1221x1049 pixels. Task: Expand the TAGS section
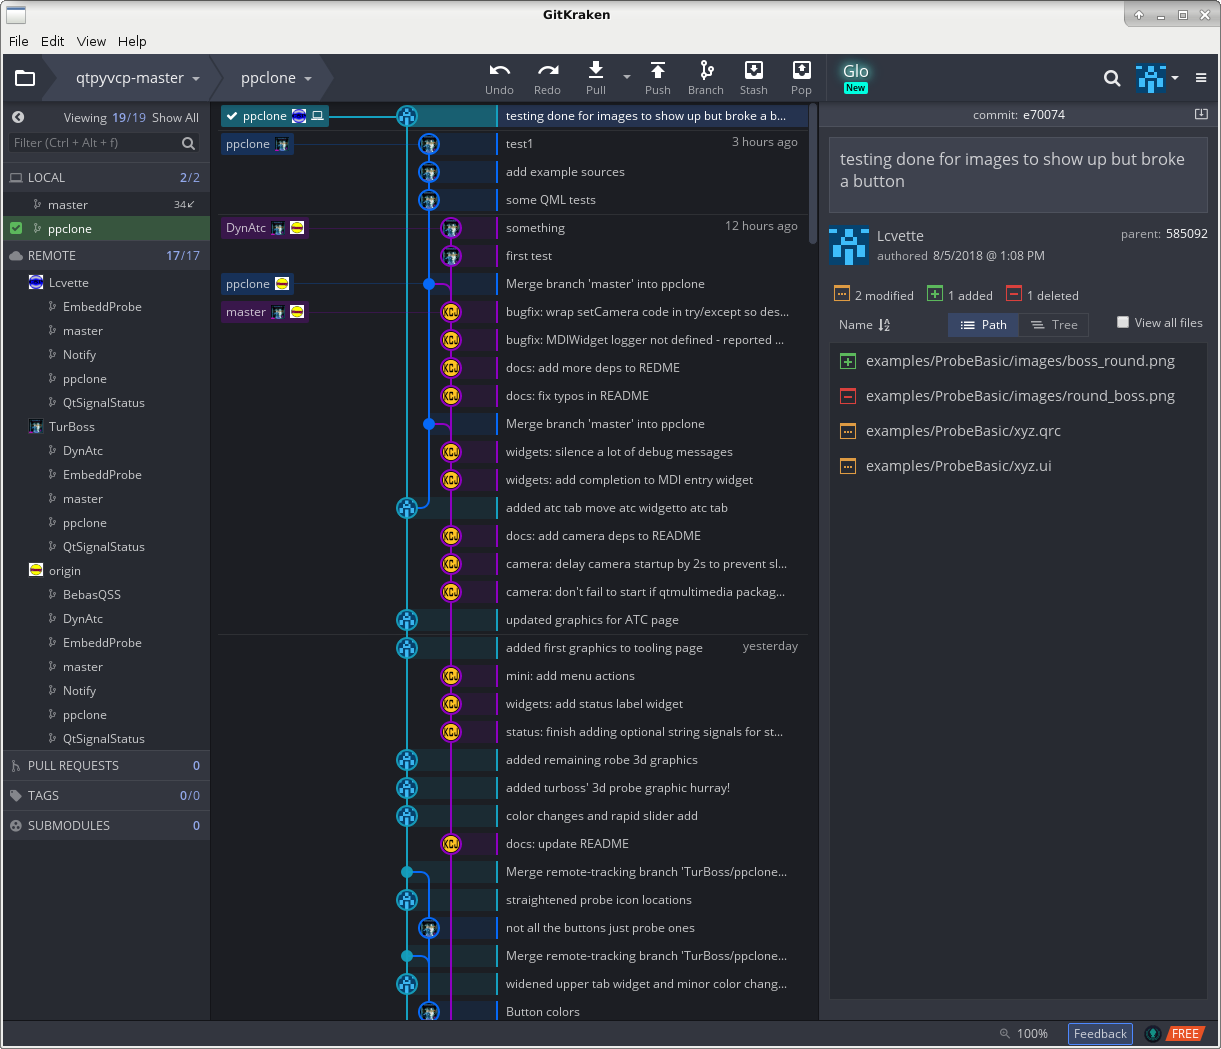tap(106, 795)
